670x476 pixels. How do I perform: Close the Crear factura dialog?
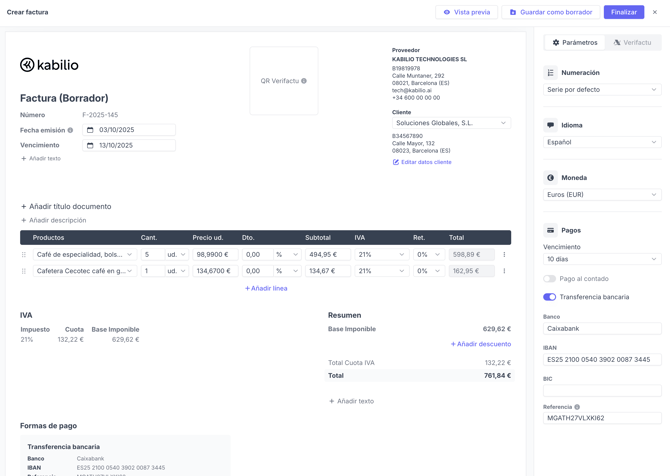655,12
